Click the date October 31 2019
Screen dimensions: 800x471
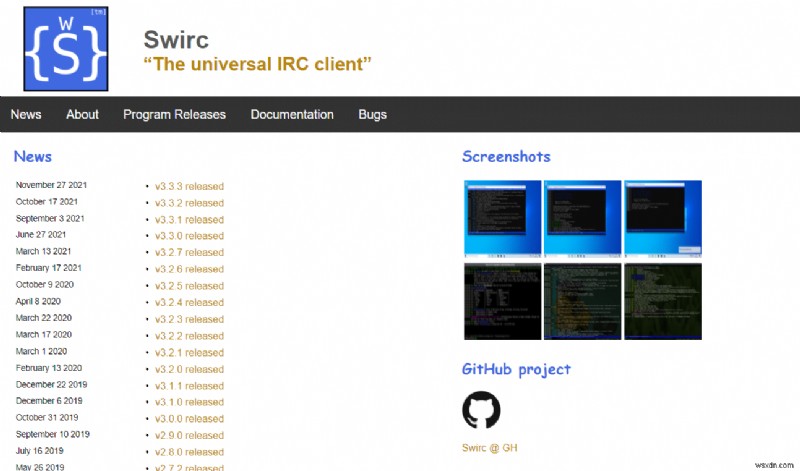click(47, 417)
